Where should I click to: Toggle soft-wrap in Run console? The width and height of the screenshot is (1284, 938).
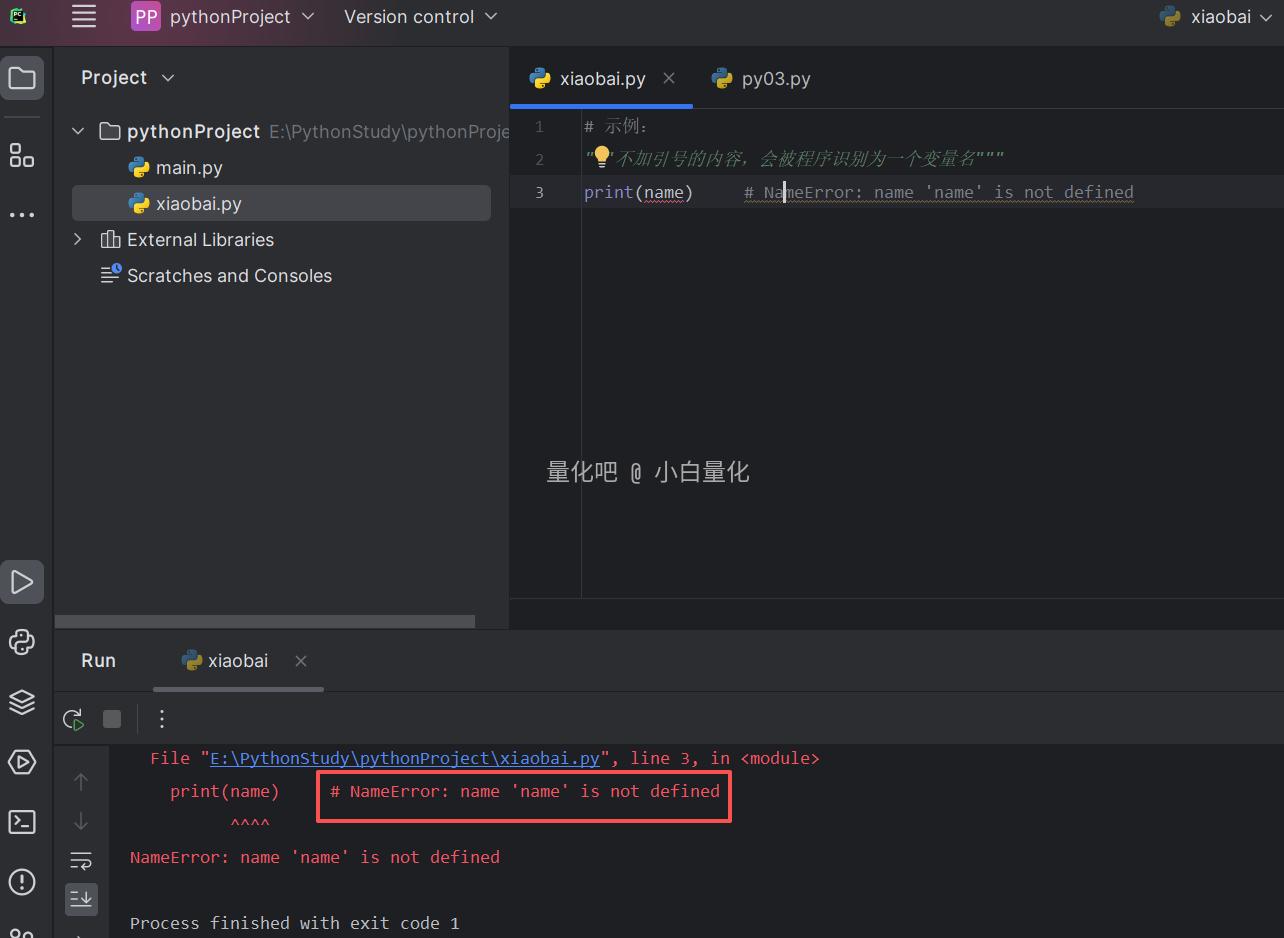[x=81, y=860]
